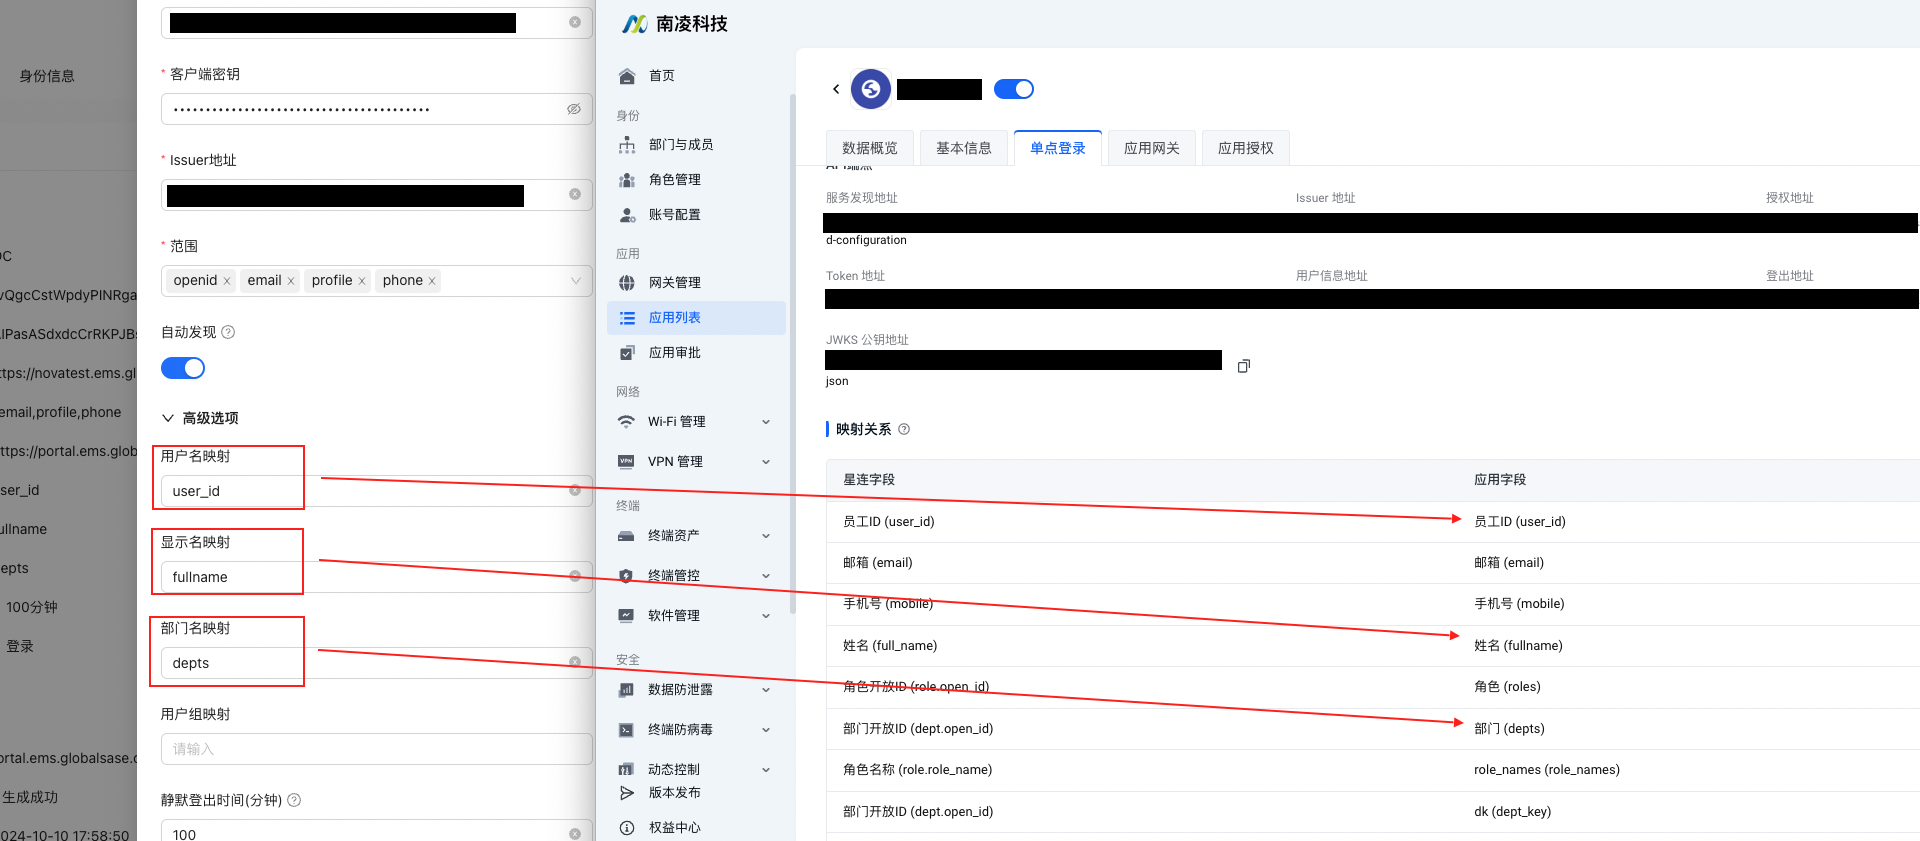Image resolution: width=1920 pixels, height=841 pixels.
Task: Clear the Issuer地址 field
Action: point(575,195)
